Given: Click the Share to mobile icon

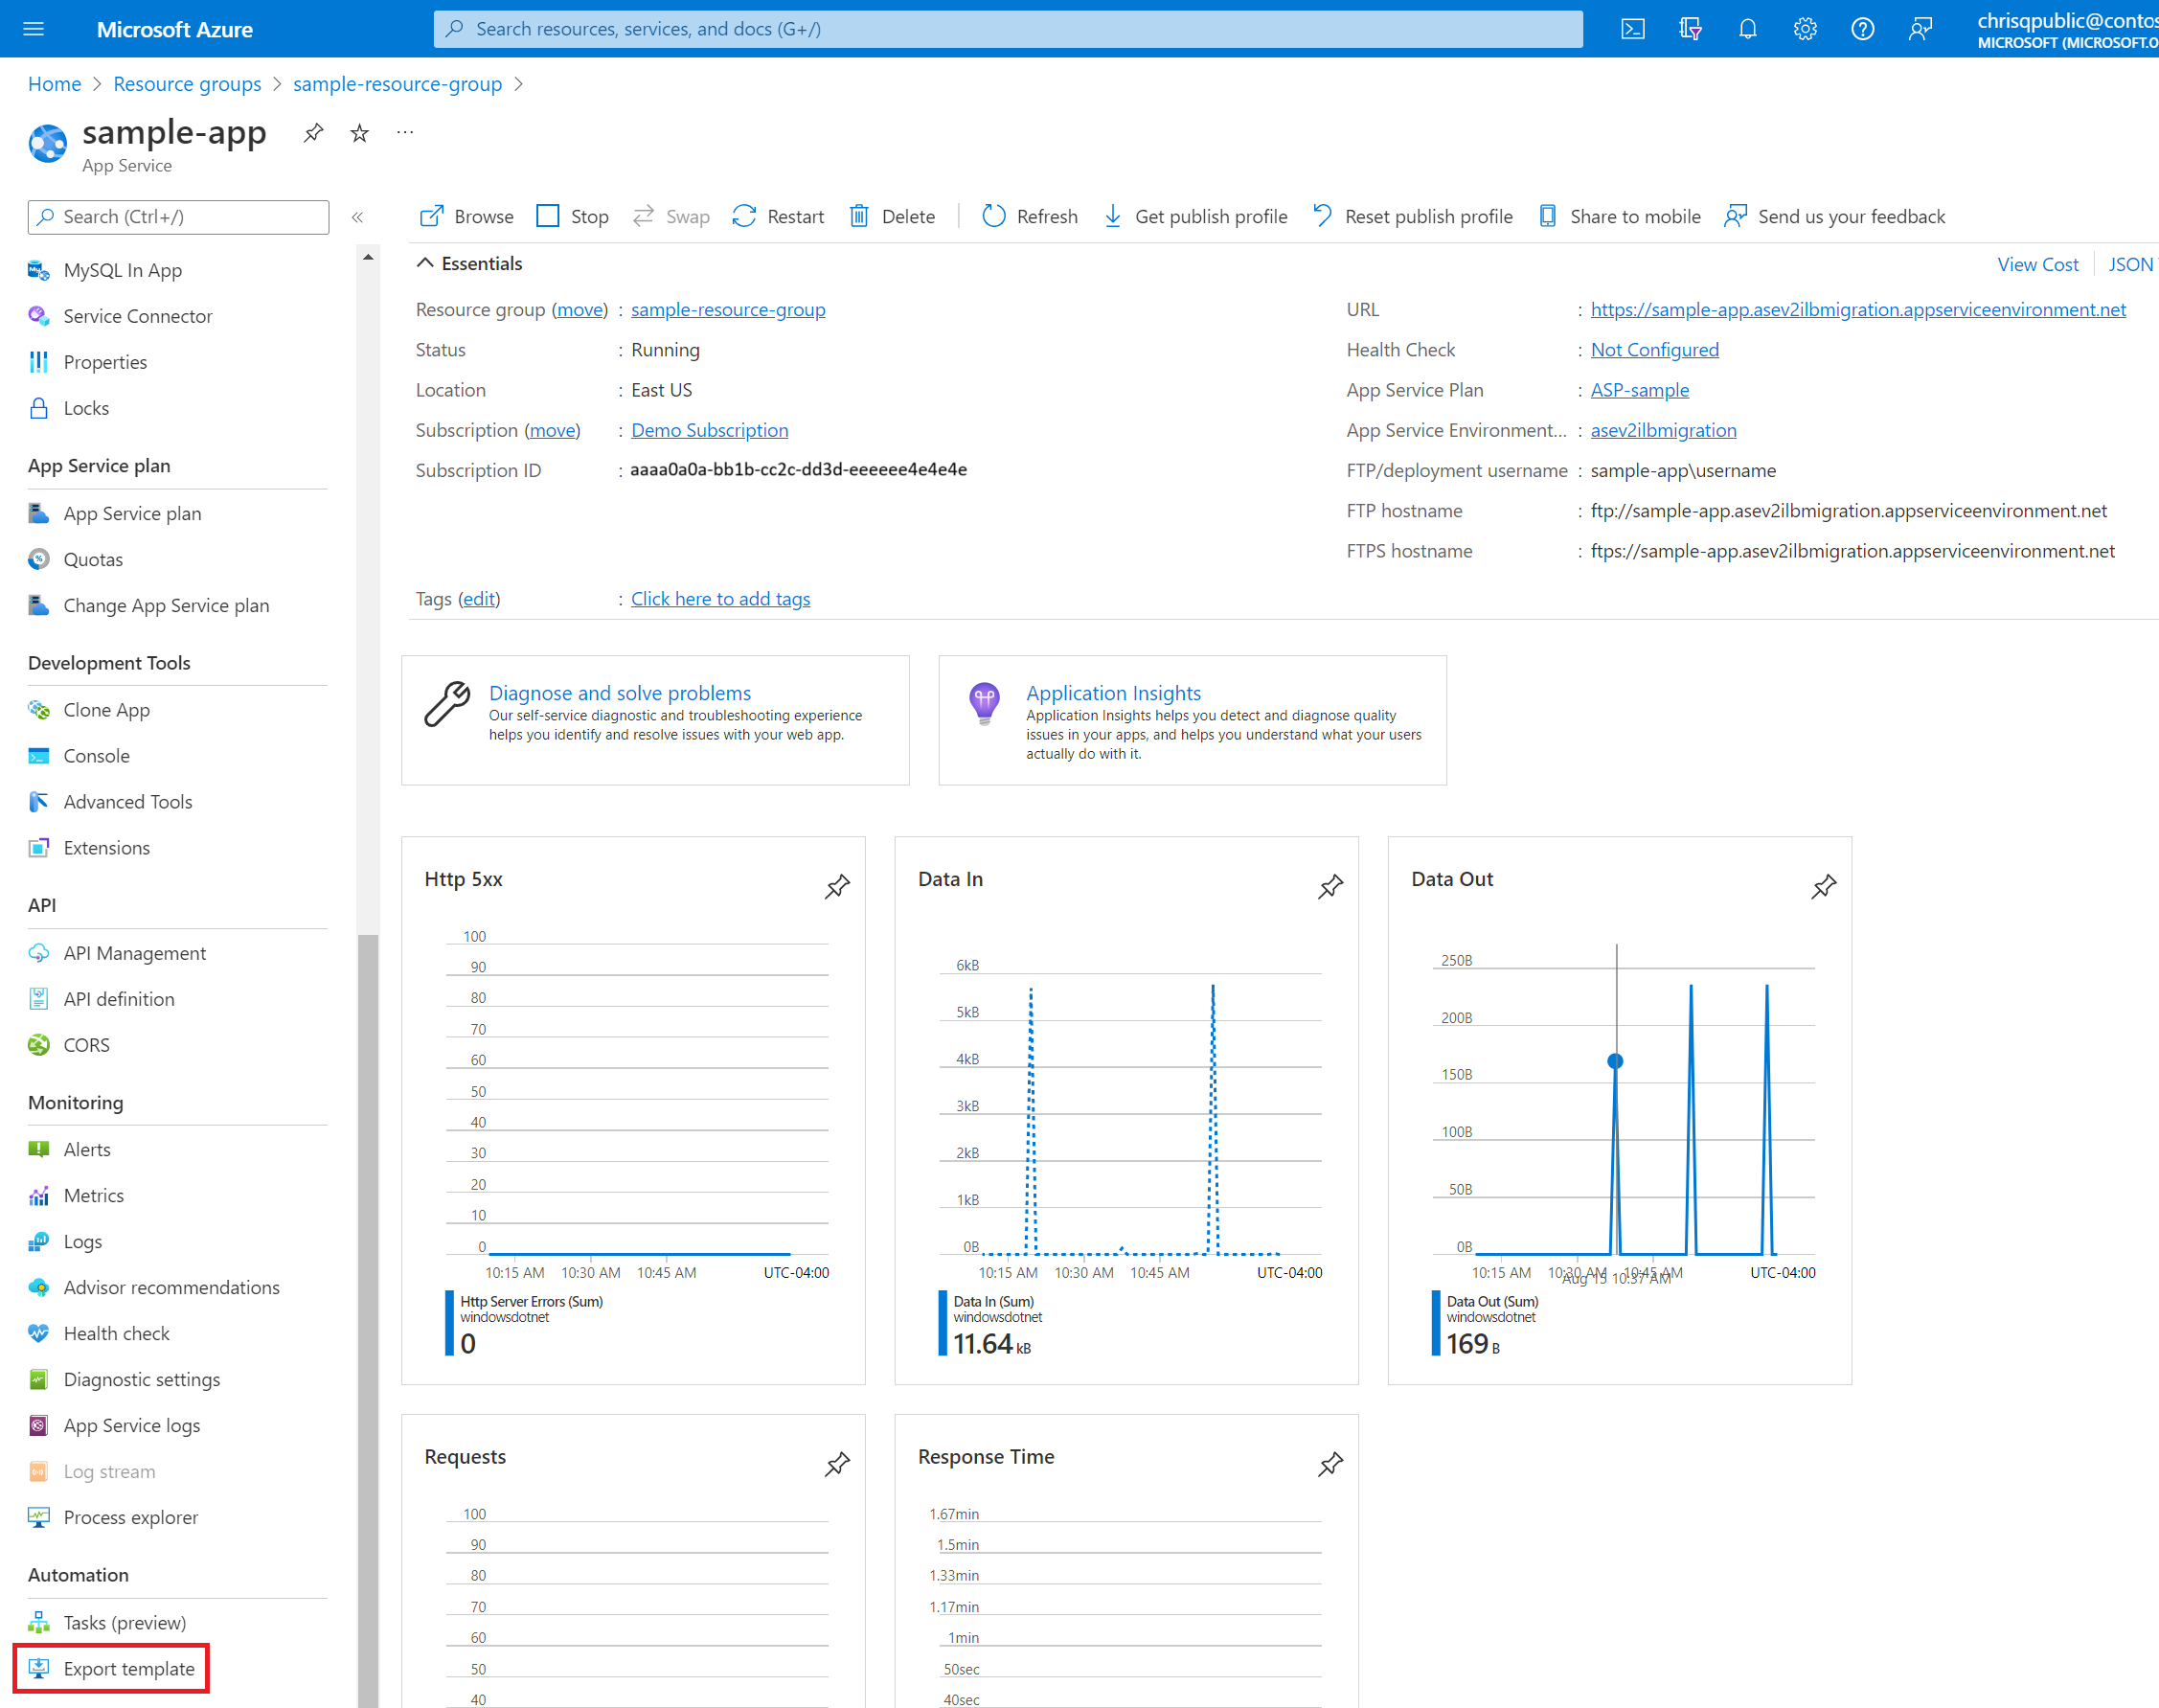Looking at the screenshot, I should [x=1547, y=216].
